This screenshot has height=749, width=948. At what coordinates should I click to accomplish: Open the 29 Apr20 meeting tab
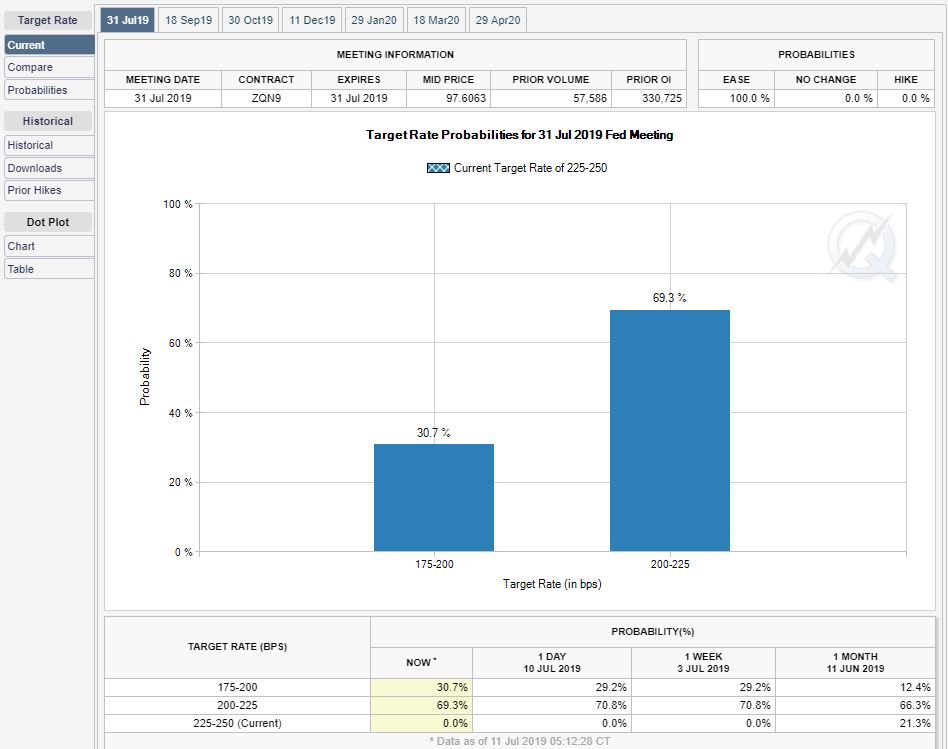(497, 20)
